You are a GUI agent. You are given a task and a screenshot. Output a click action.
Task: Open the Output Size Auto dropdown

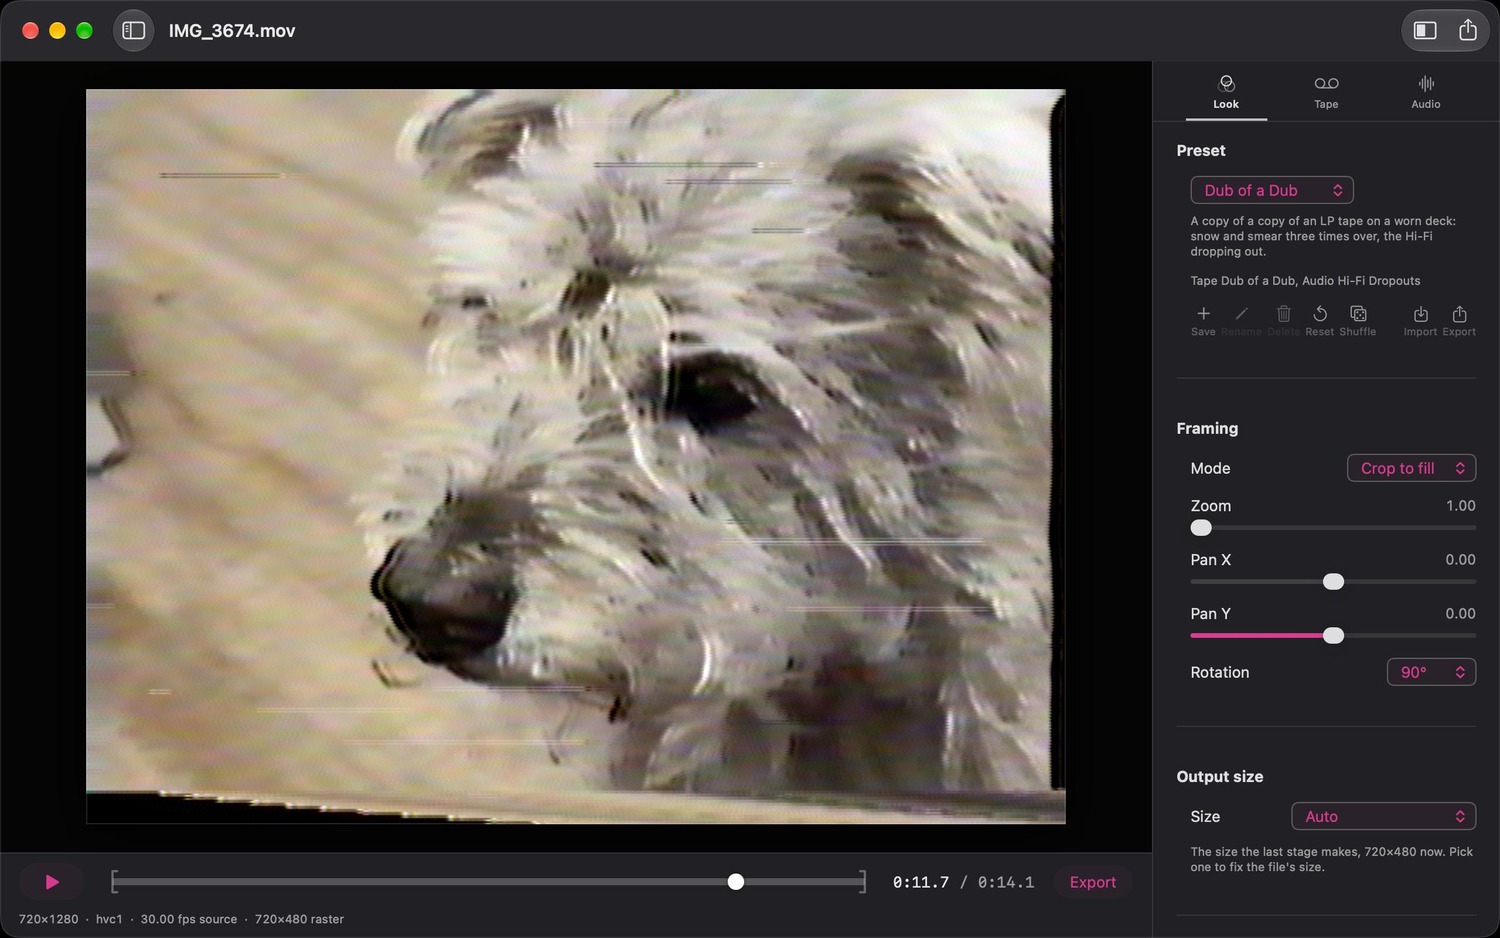click(1384, 817)
